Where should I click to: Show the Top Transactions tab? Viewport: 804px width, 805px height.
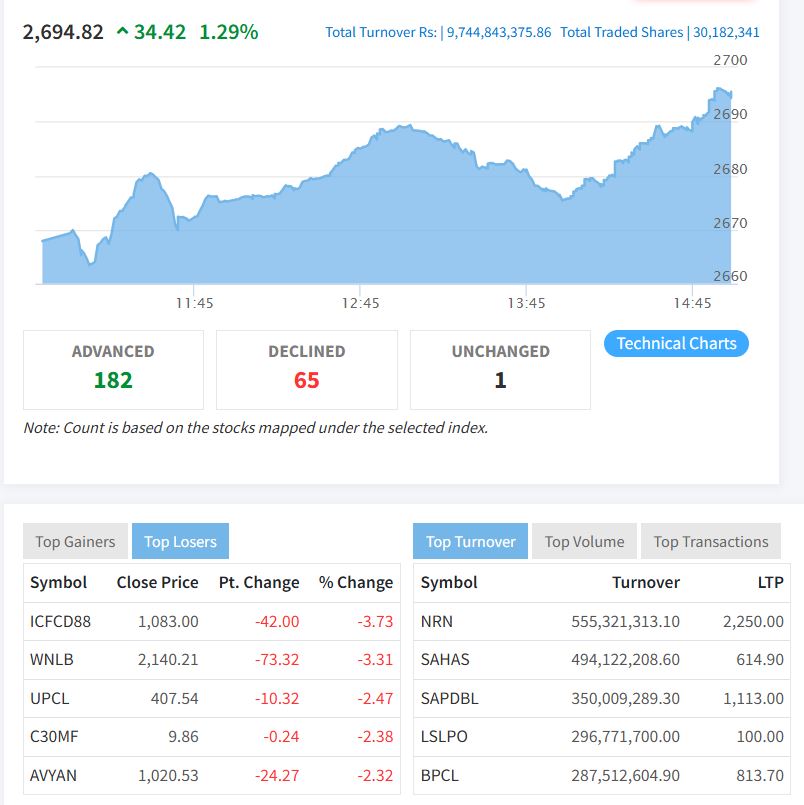pyautogui.click(x=710, y=542)
